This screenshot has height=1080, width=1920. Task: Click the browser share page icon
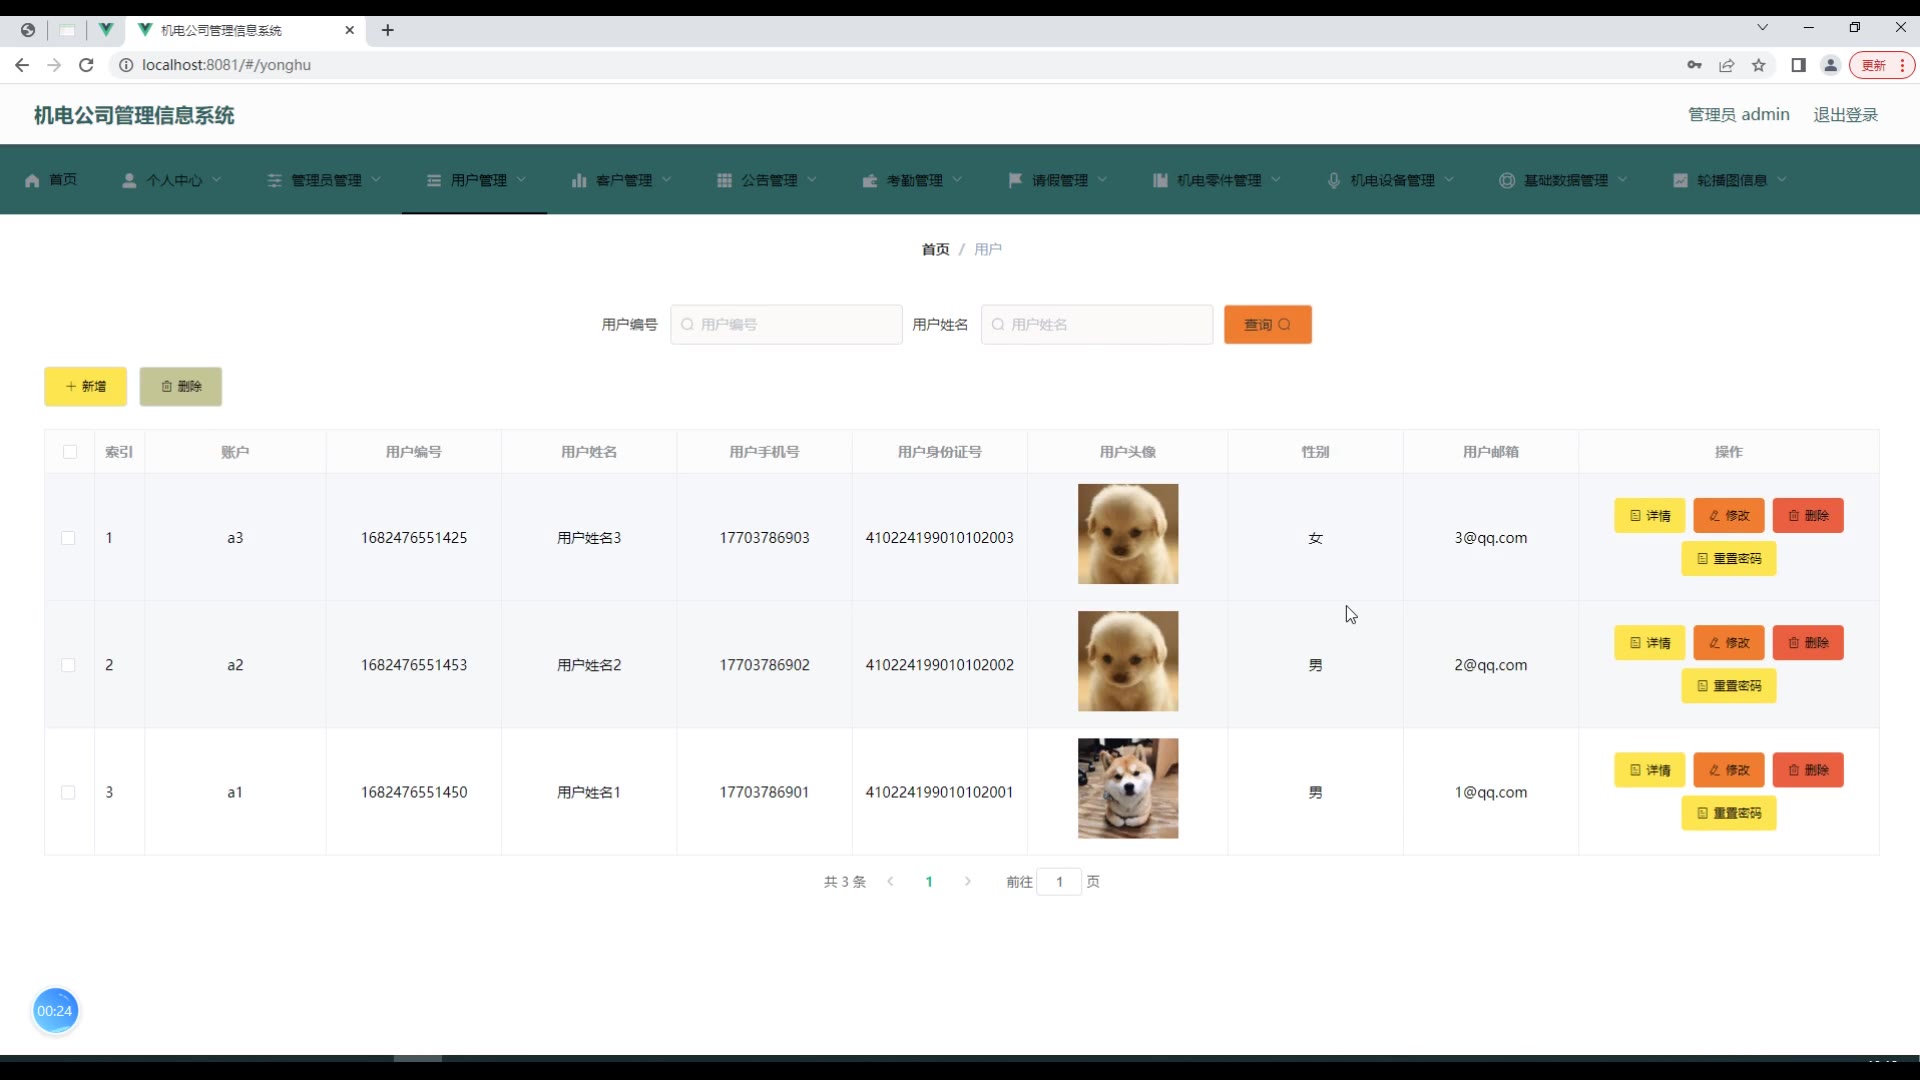(x=1727, y=65)
